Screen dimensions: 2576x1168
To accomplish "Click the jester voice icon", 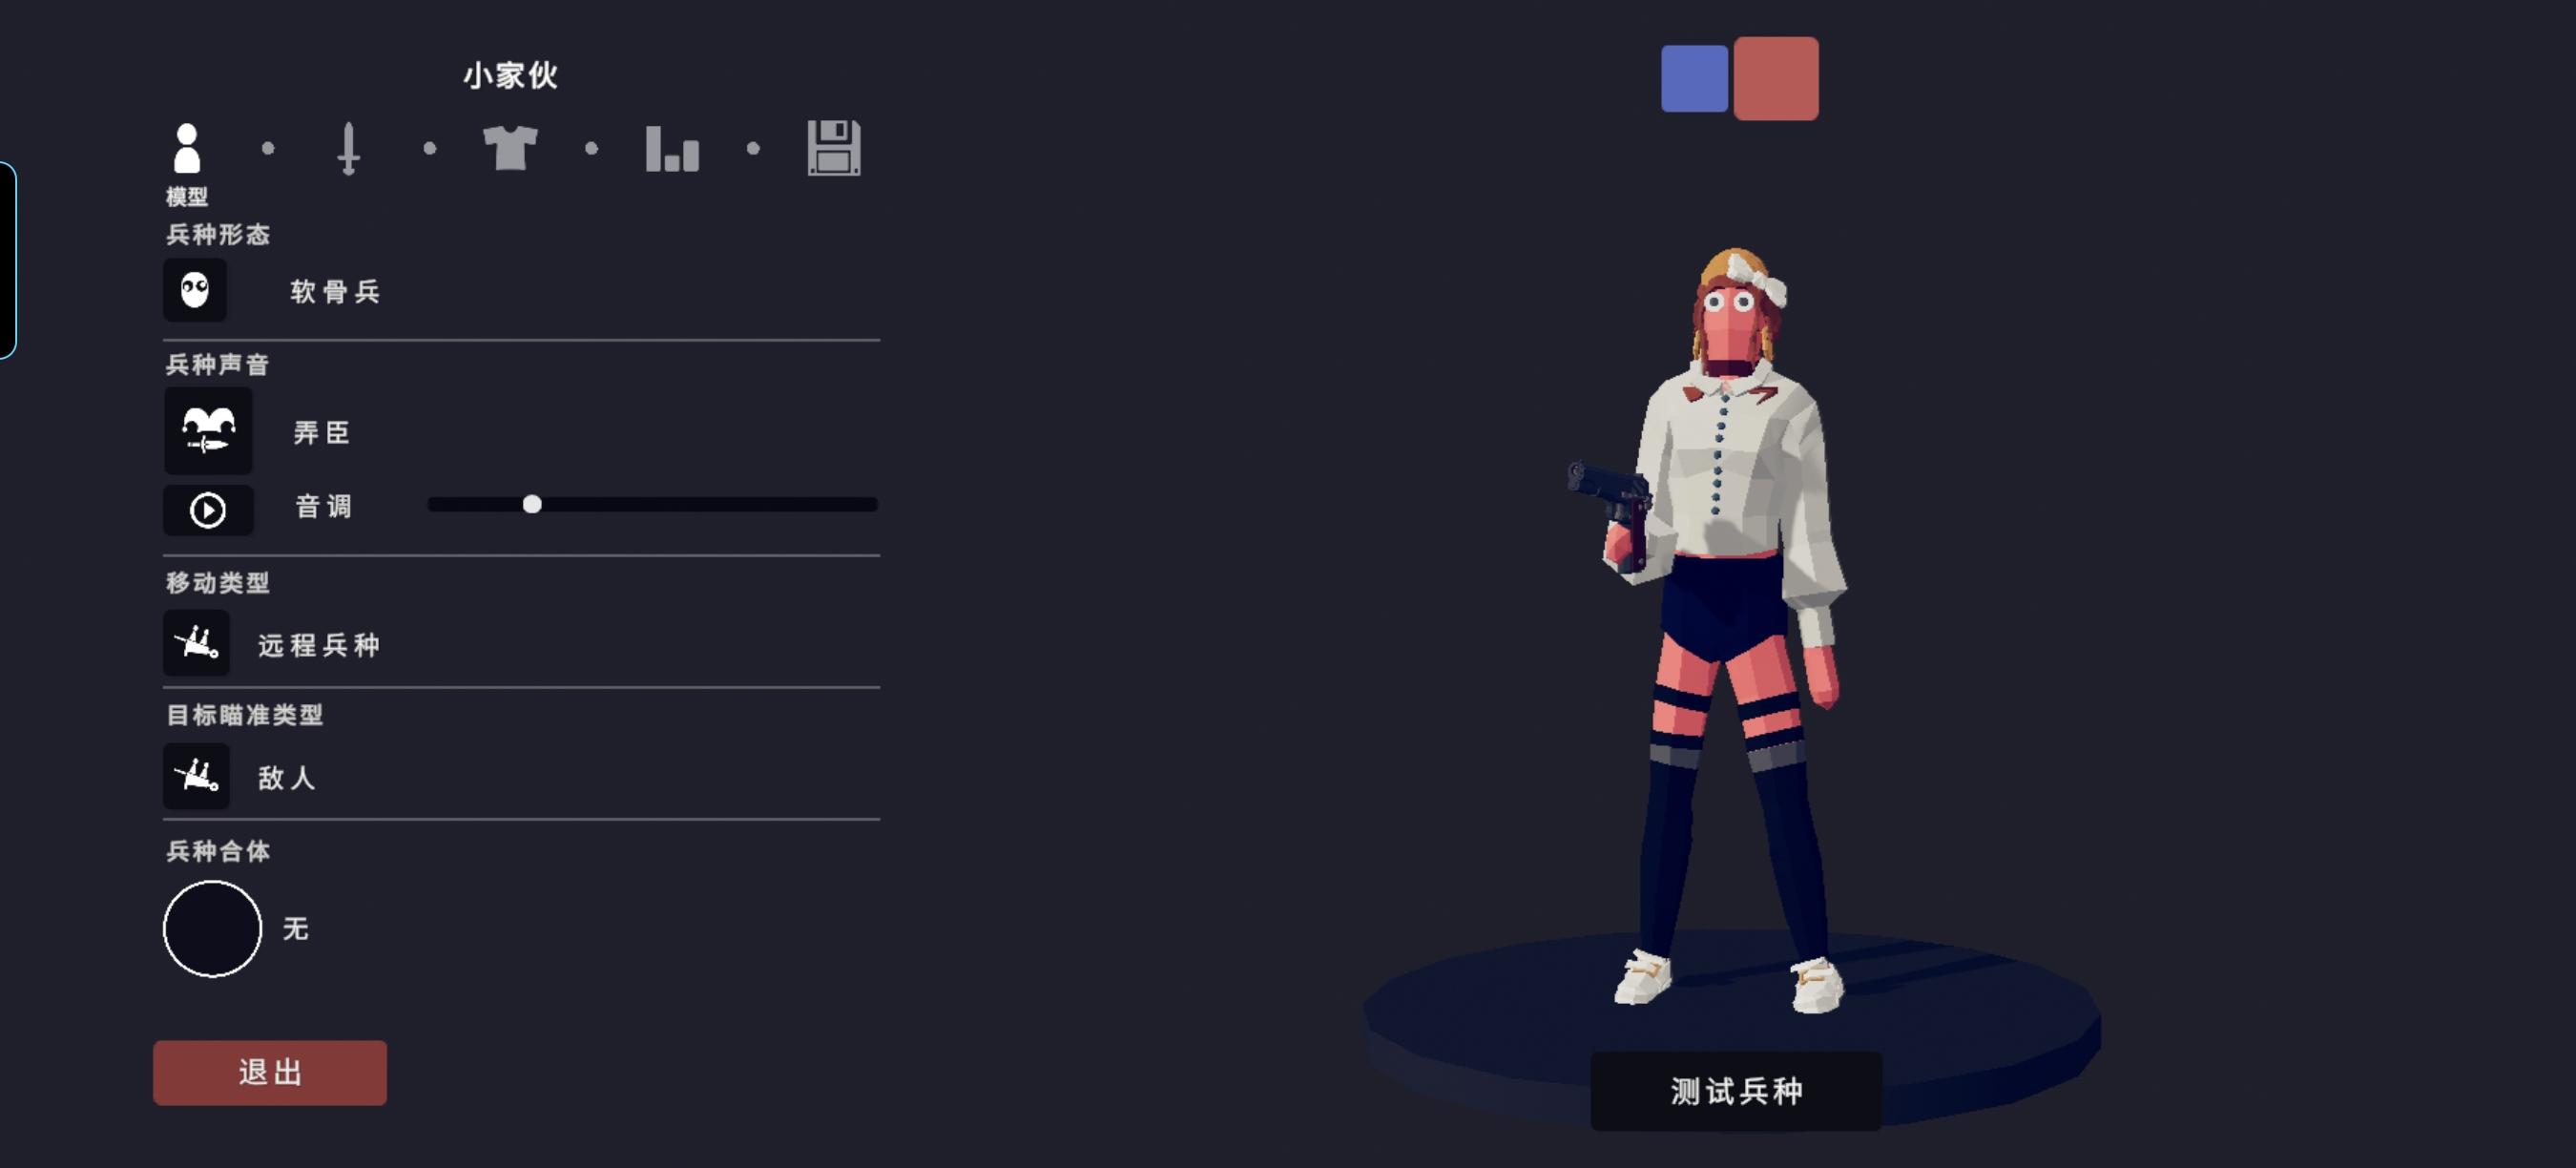I will [208, 431].
